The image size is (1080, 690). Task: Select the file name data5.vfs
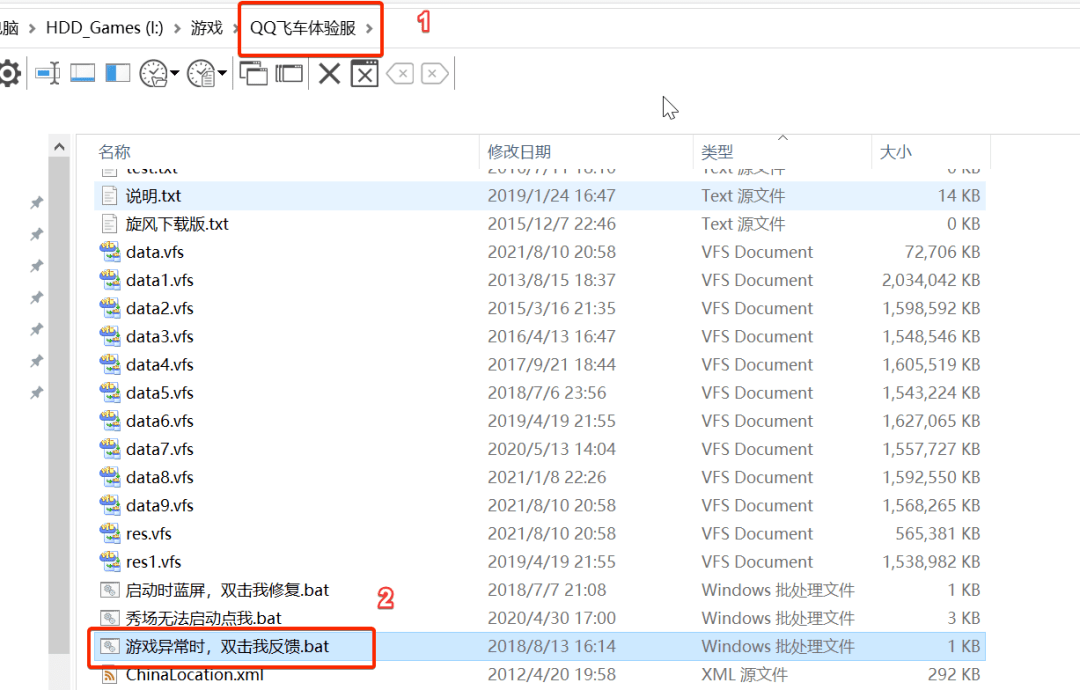(x=160, y=393)
